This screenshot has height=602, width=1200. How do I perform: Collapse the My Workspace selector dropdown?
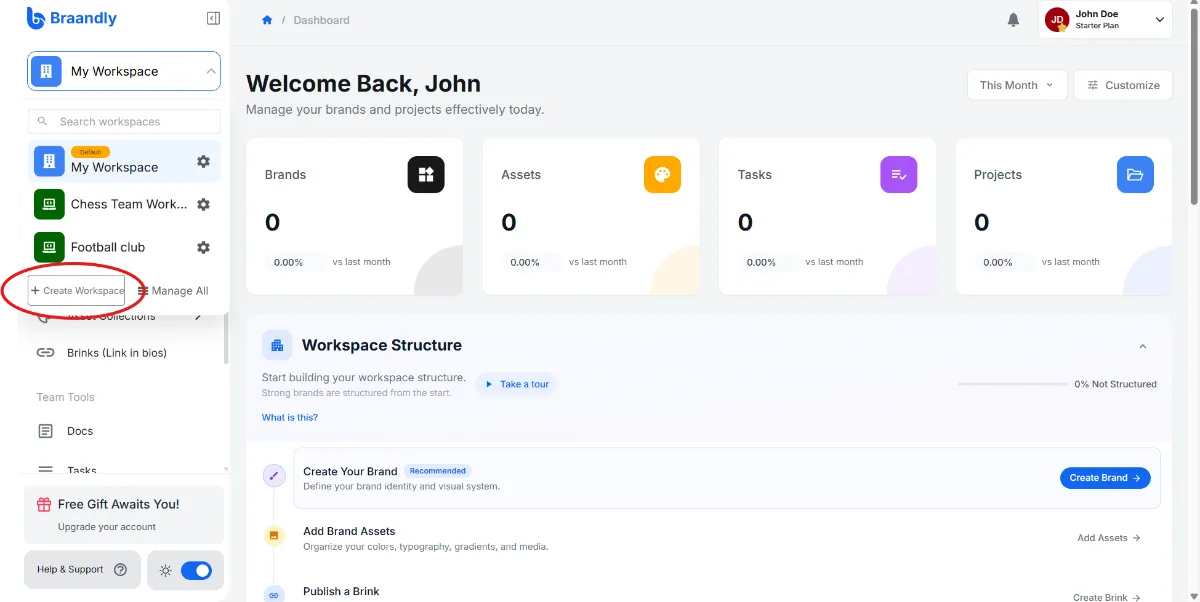point(211,71)
